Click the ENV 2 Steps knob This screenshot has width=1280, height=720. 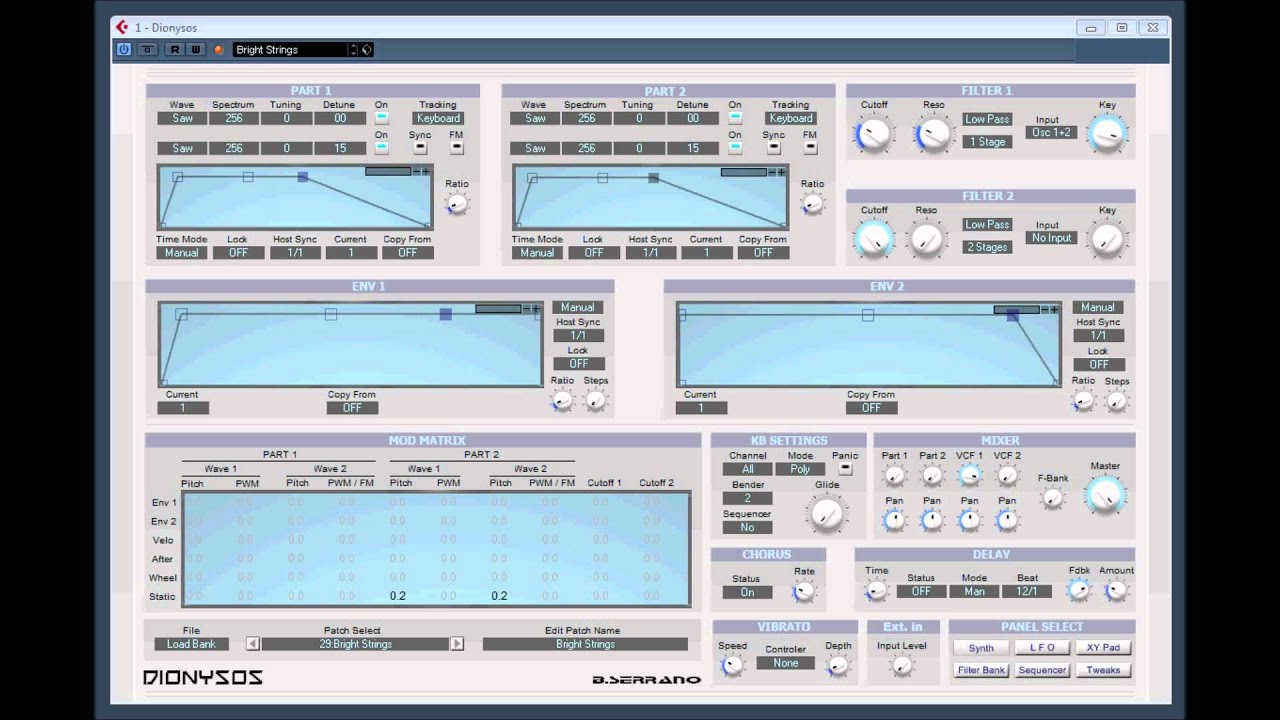click(1117, 401)
